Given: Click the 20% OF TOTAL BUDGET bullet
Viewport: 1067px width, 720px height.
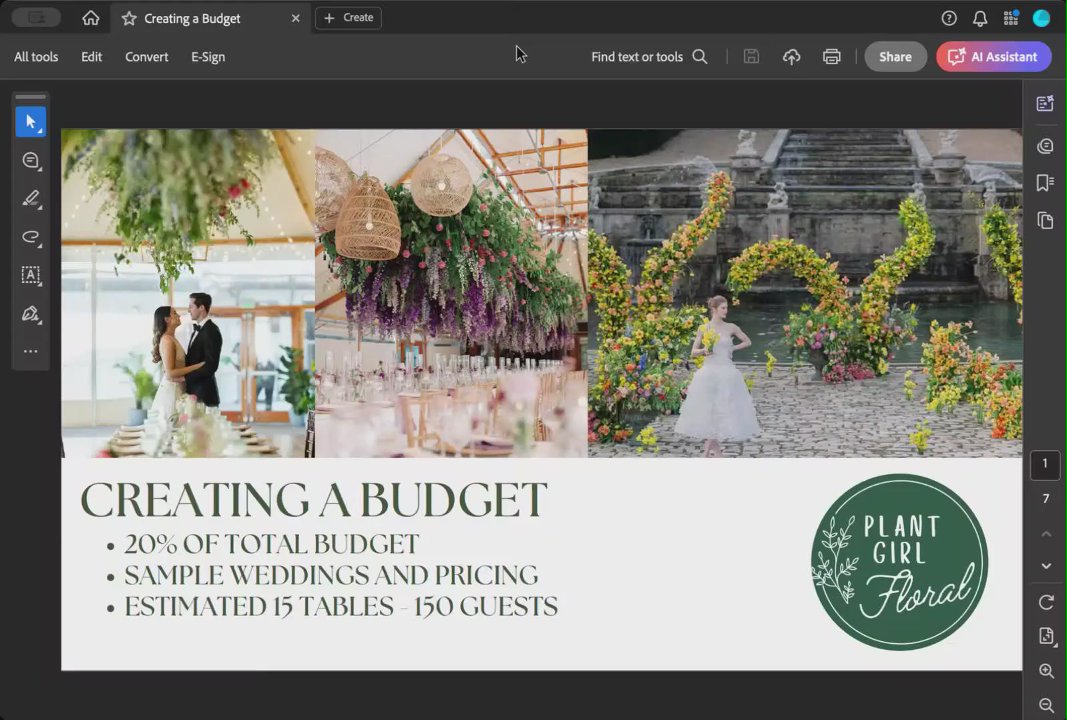Looking at the screenshot, I should click(272, 544).
